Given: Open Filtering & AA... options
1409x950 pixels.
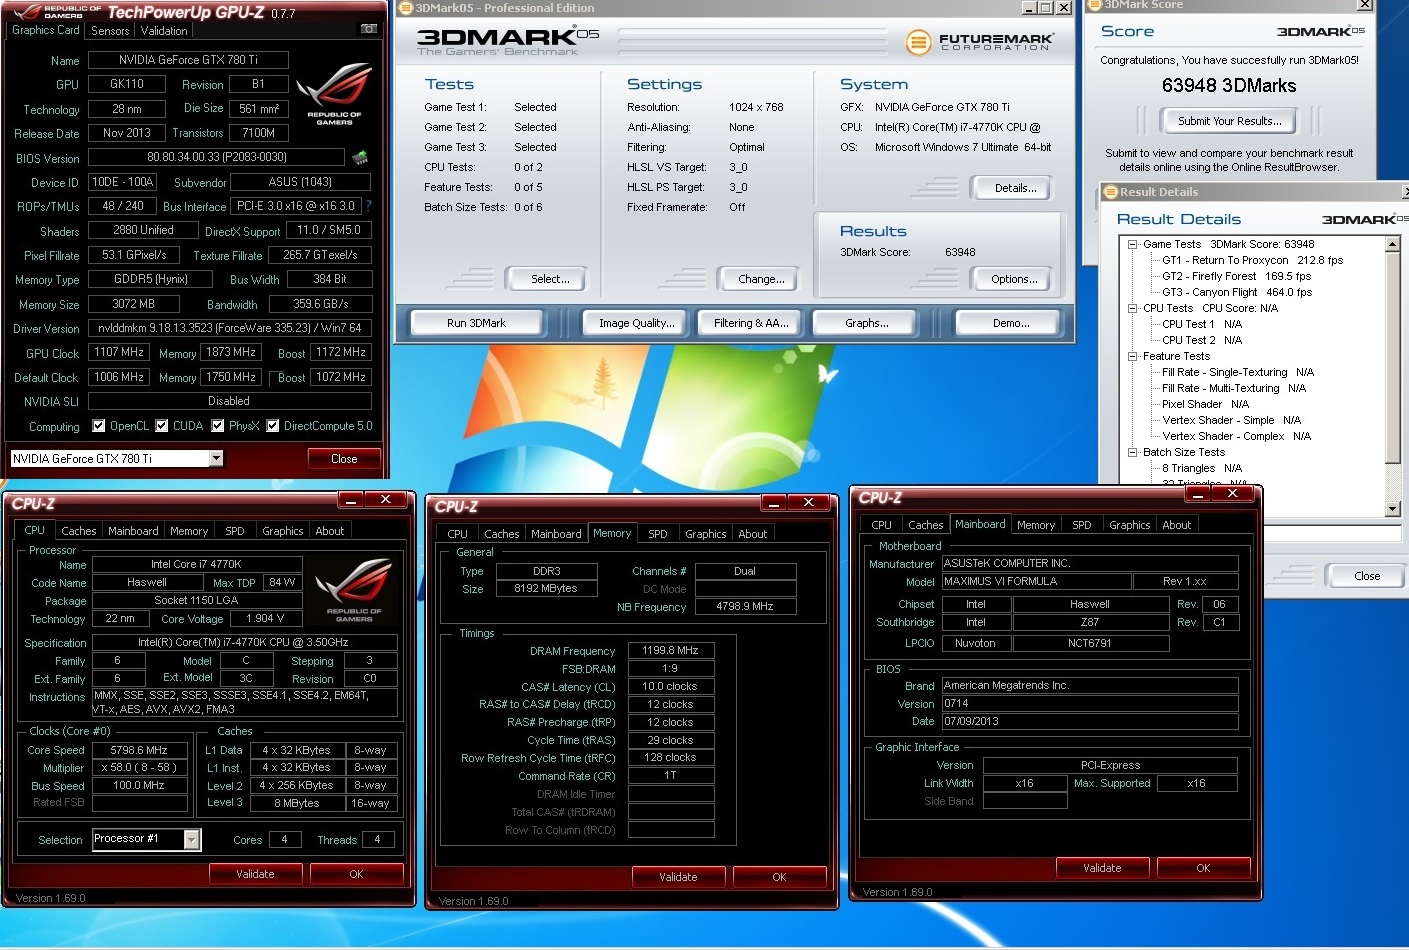Looking at the screenshot, I should (x=751, y=323).
